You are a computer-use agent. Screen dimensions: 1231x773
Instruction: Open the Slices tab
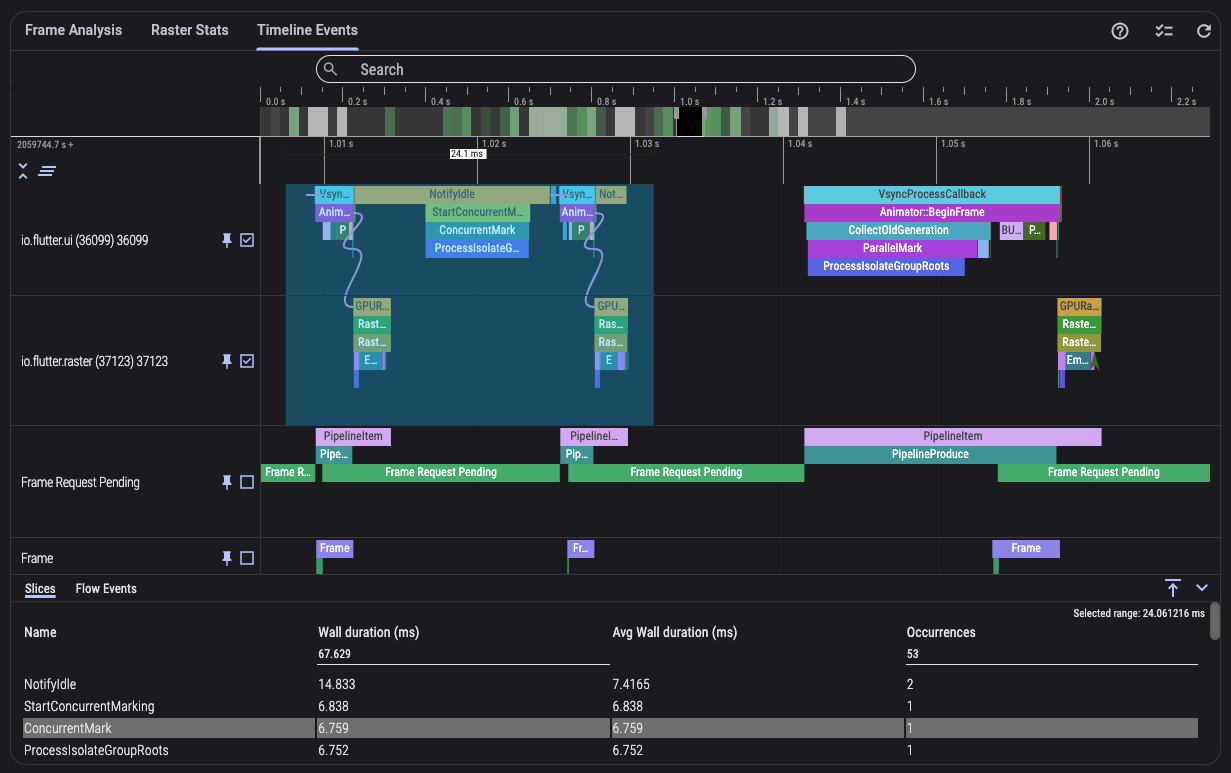(40, 588)
